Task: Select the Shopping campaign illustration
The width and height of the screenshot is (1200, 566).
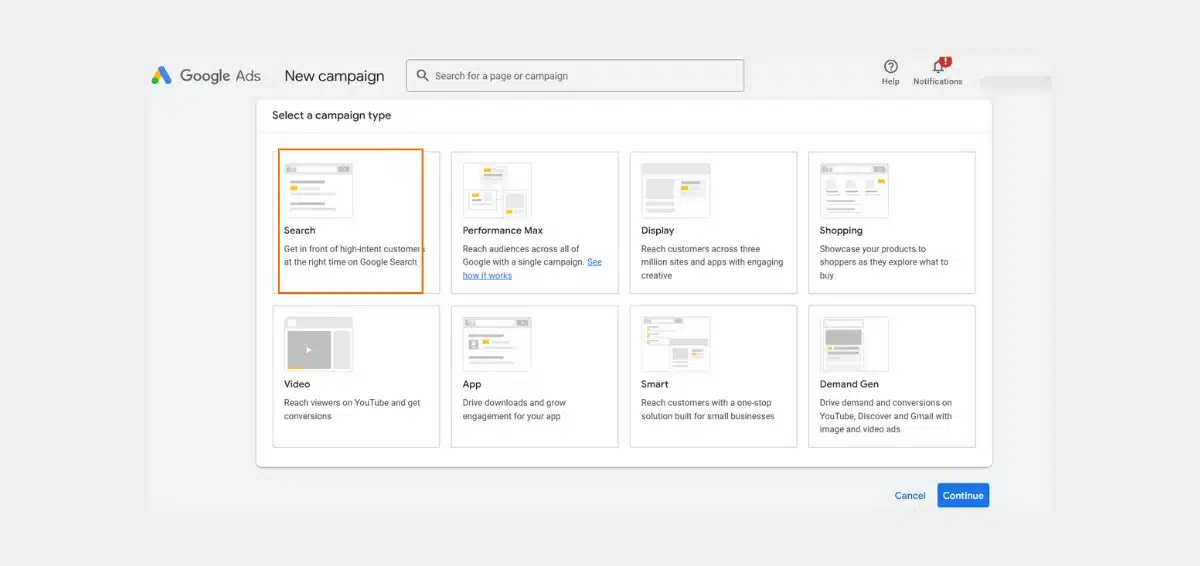Action: coord(854,190)
